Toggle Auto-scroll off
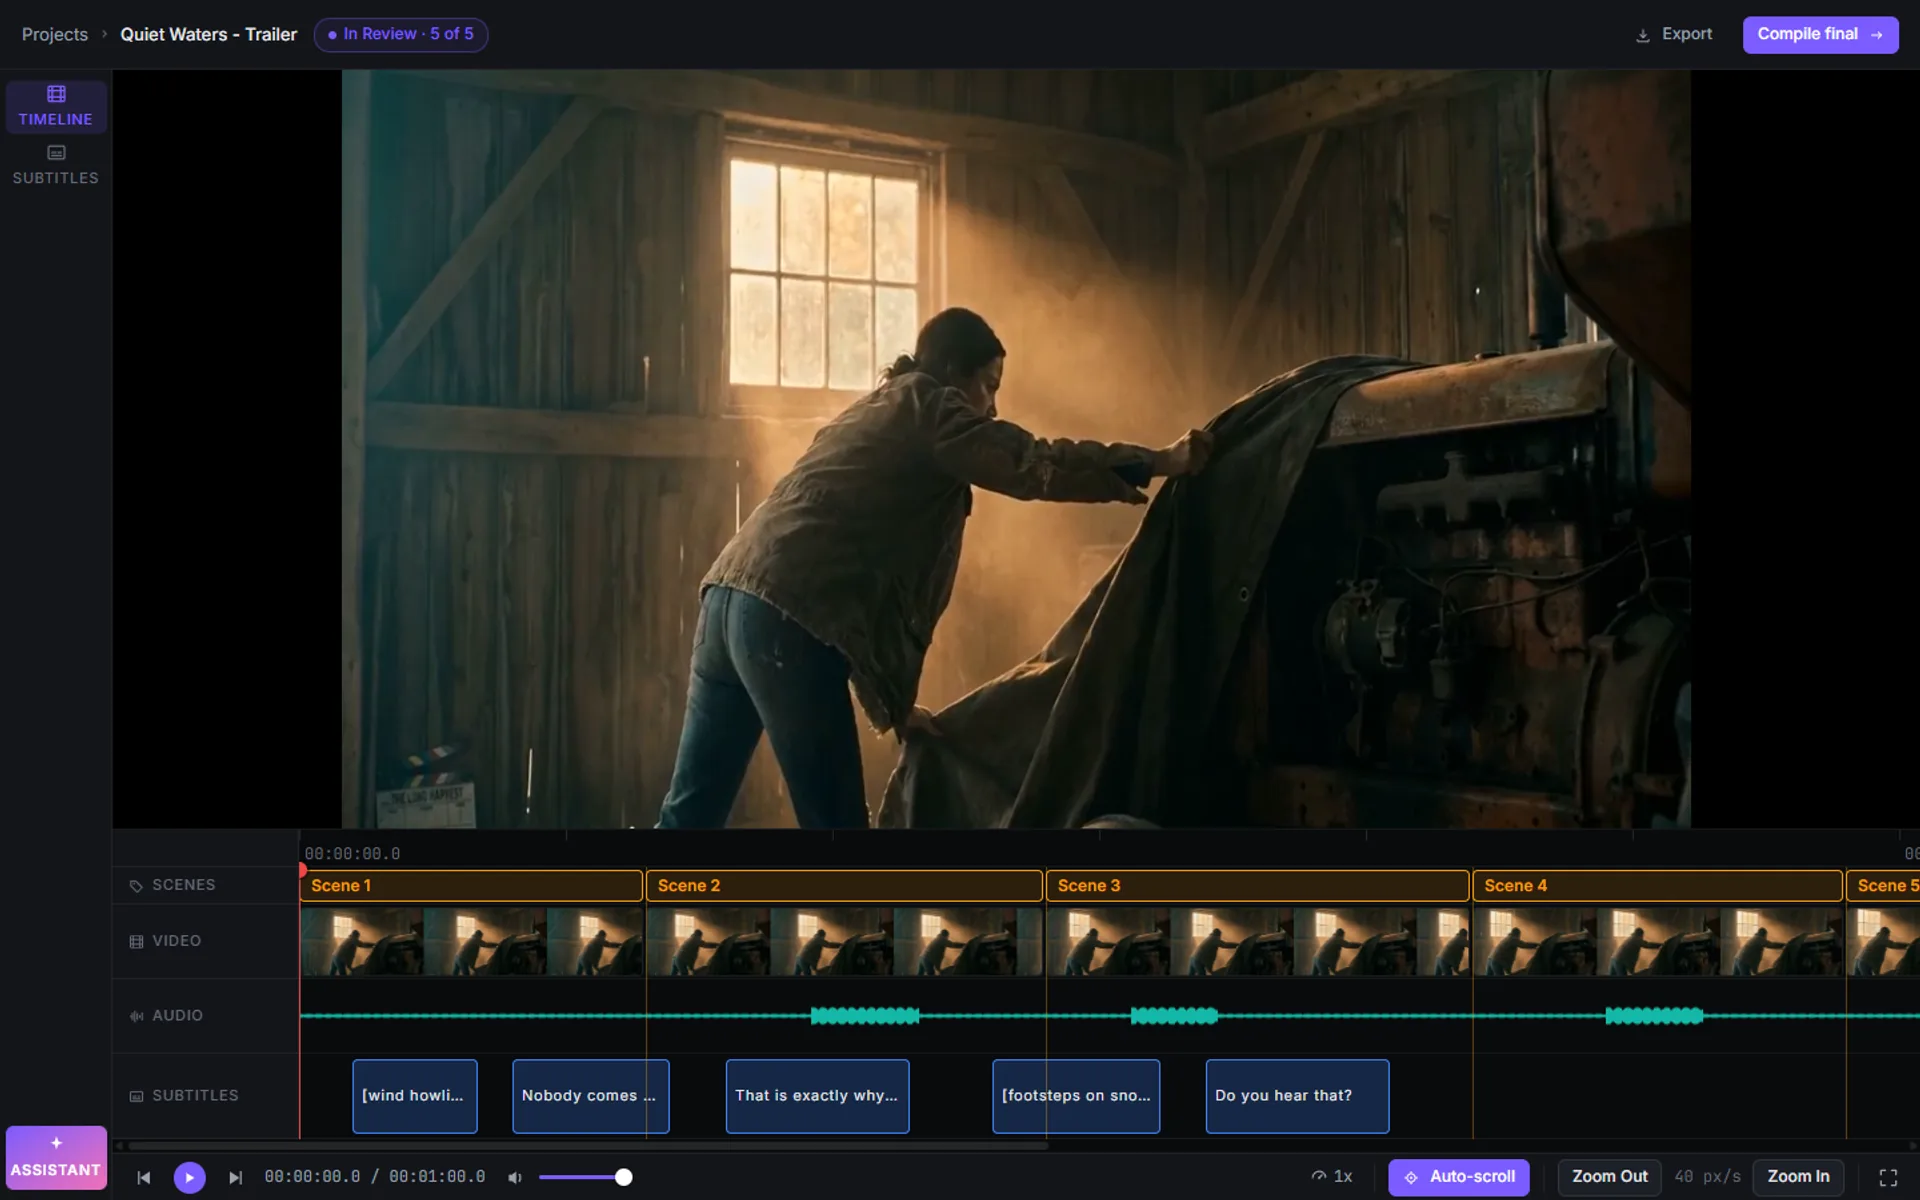Screen dimensions: 1920x1200 (x=1459, y=1177)
